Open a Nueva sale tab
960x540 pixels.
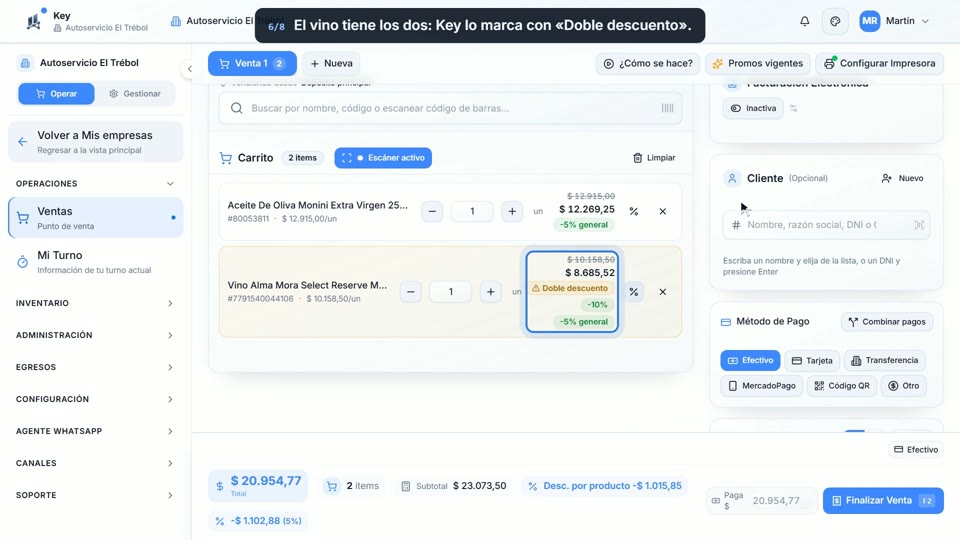(x=331, y=63)
